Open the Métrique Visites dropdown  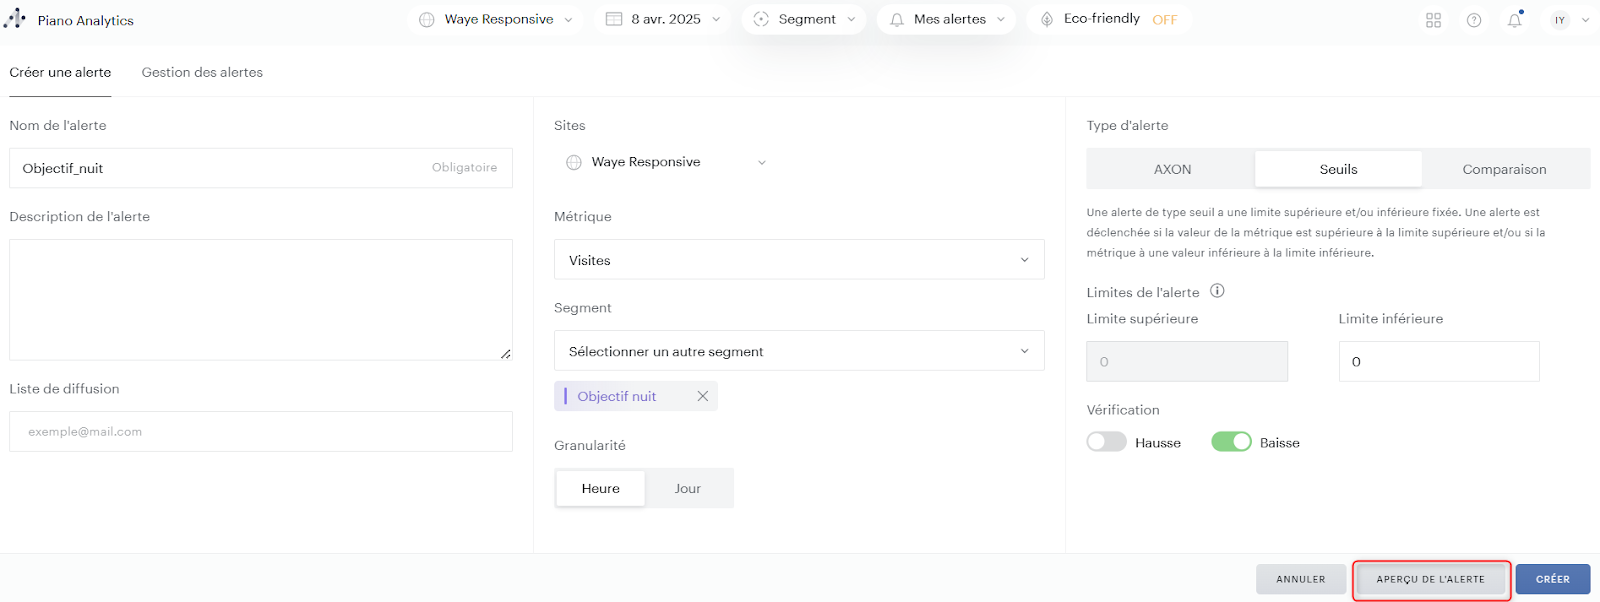pos(799,260)
